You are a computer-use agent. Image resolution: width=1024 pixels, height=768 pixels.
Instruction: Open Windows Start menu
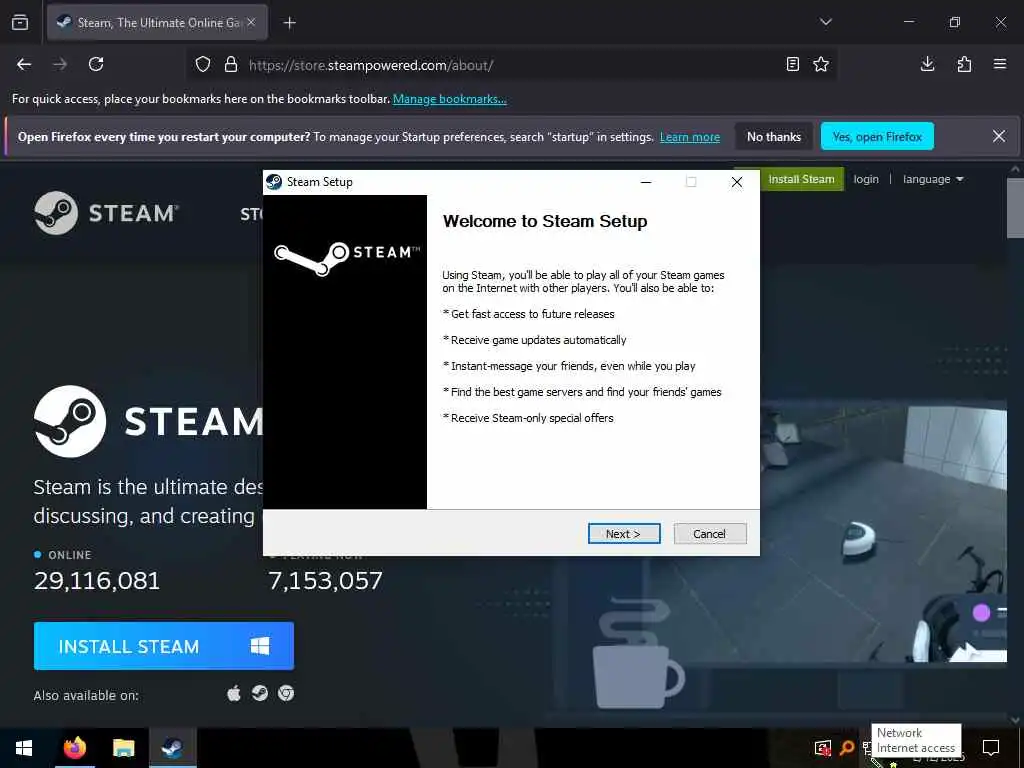tap(24, 748)
